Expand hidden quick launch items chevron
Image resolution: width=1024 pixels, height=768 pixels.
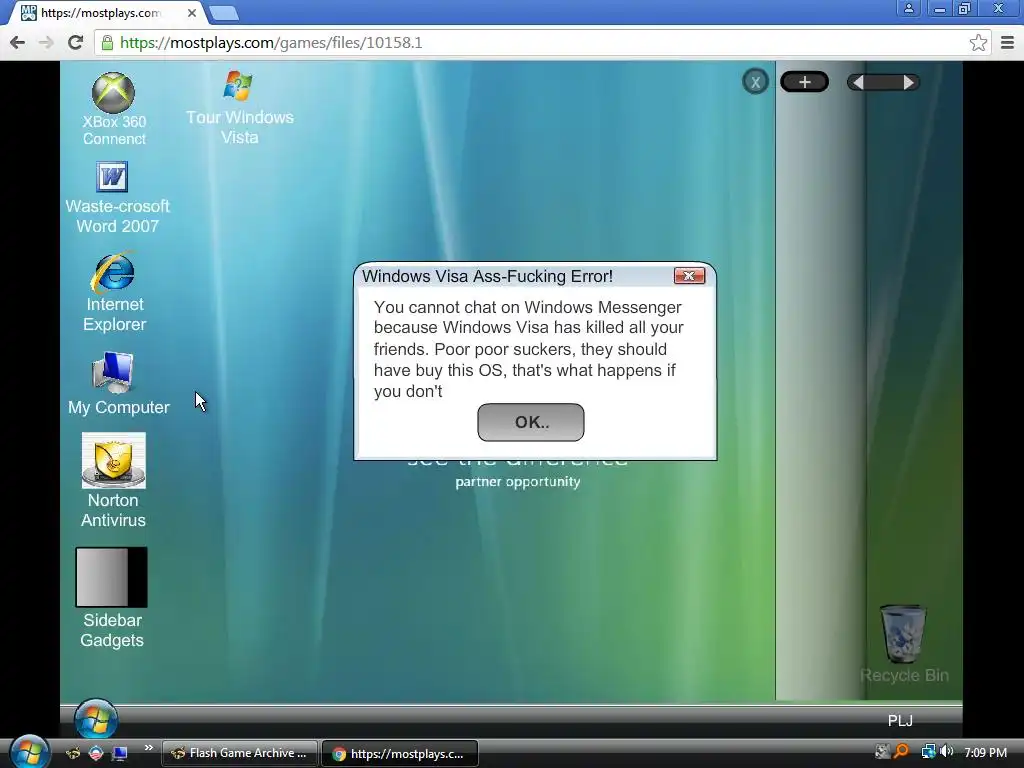point(148,748)
